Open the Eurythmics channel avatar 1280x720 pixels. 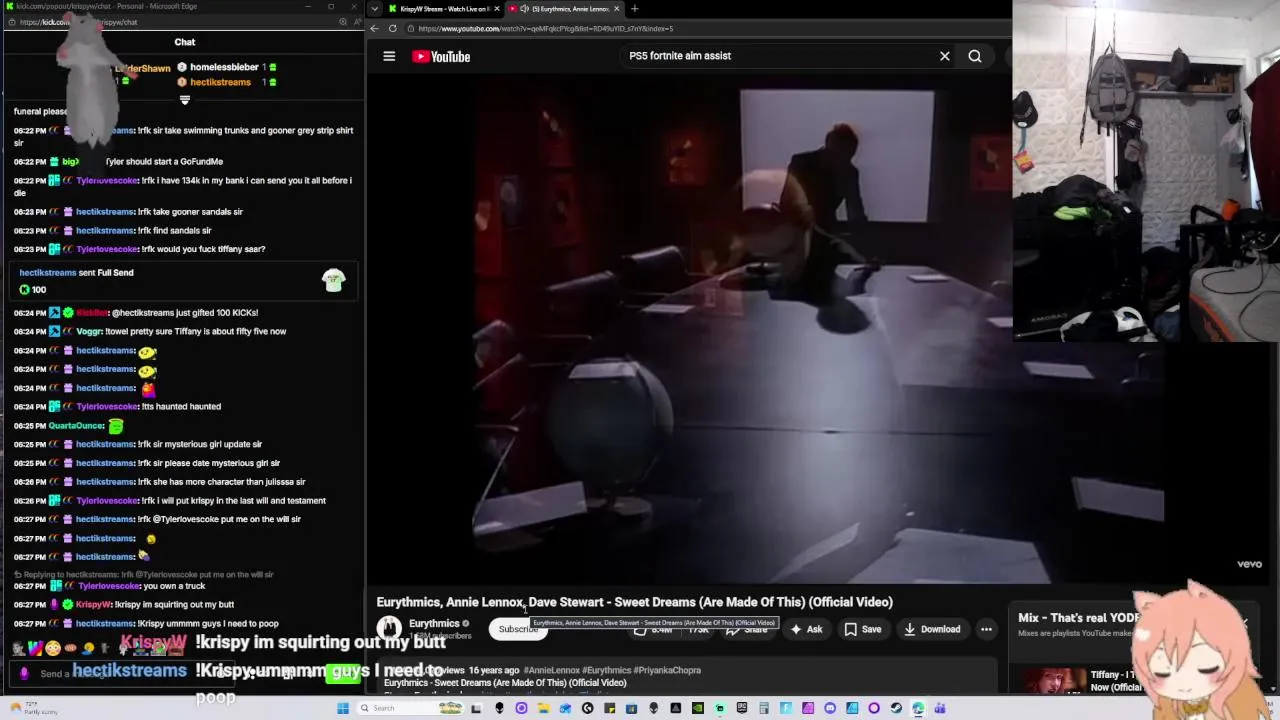tap(389, 628)
